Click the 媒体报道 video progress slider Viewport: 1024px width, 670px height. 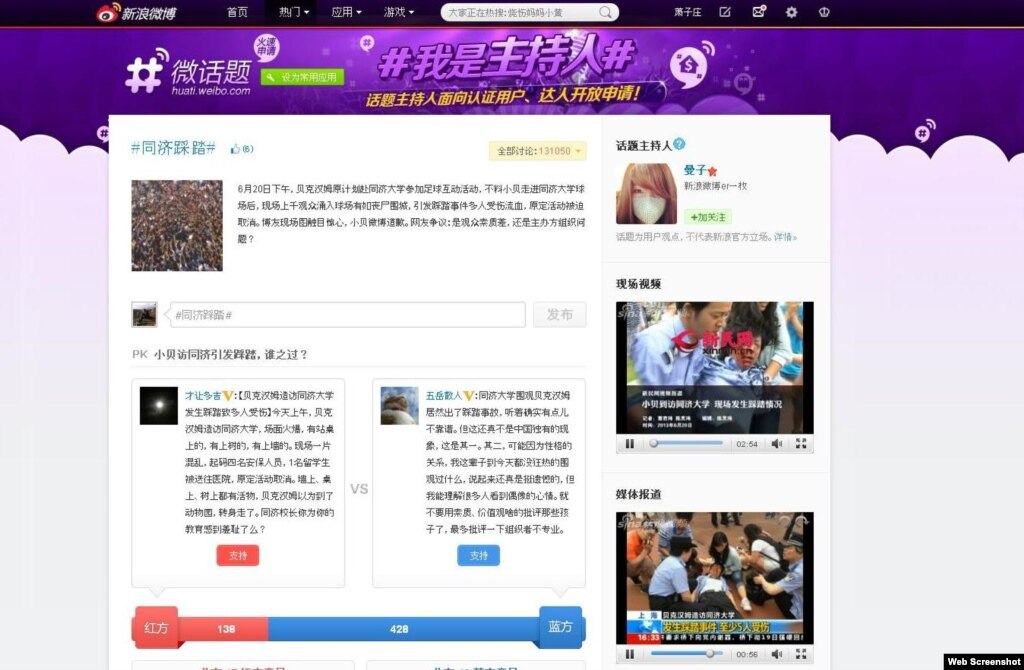tap(686, 654)
